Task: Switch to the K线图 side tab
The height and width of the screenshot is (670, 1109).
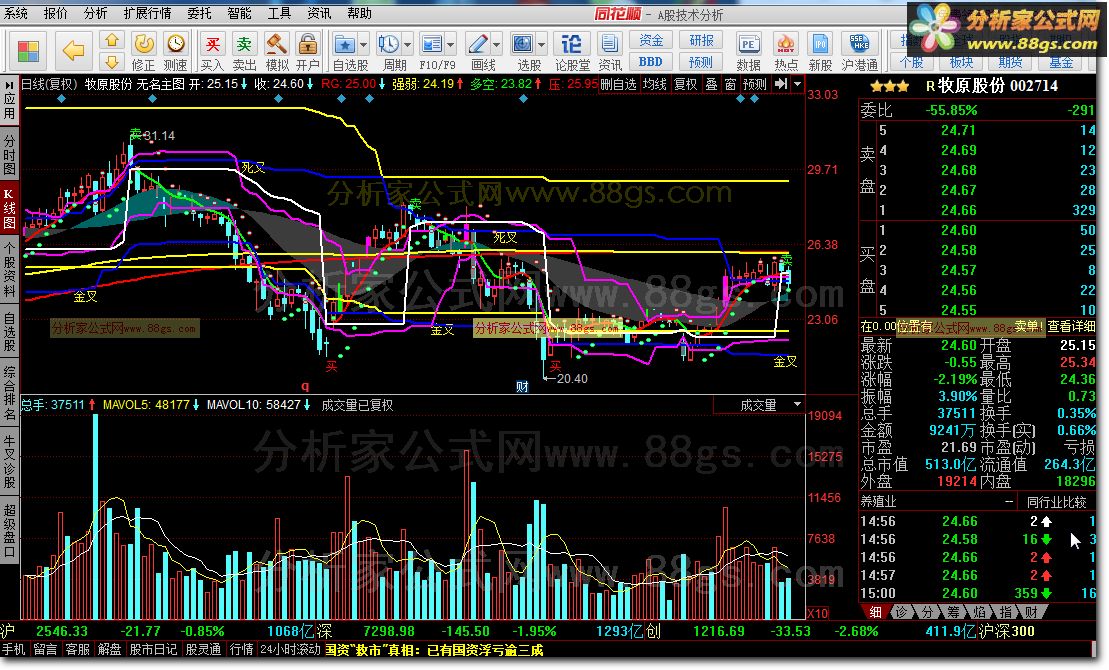Action: point(9,209)
